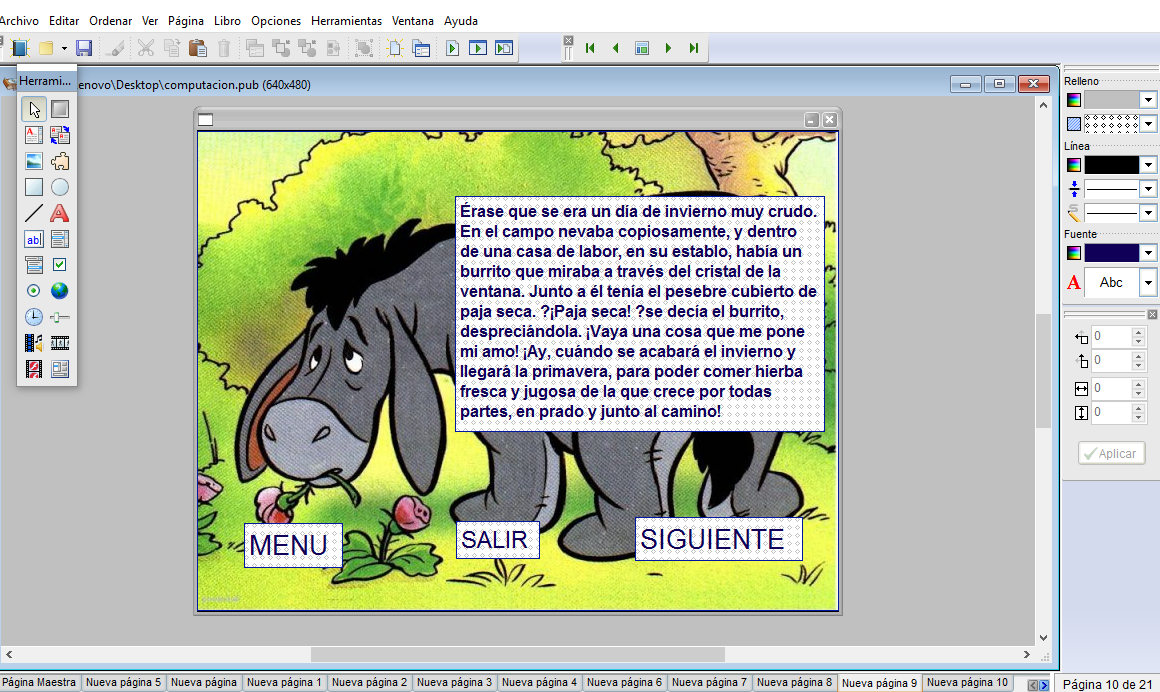Open the Línea color dropdown
This screenshot has height=692, width=1160.
(x=1147, y=165)
